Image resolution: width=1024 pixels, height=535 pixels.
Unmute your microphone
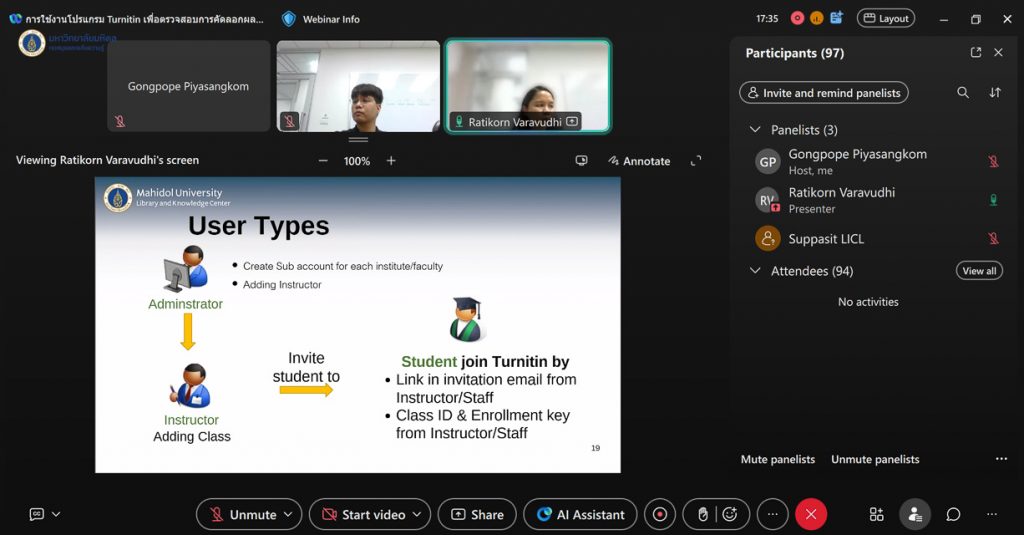(243, 514)
